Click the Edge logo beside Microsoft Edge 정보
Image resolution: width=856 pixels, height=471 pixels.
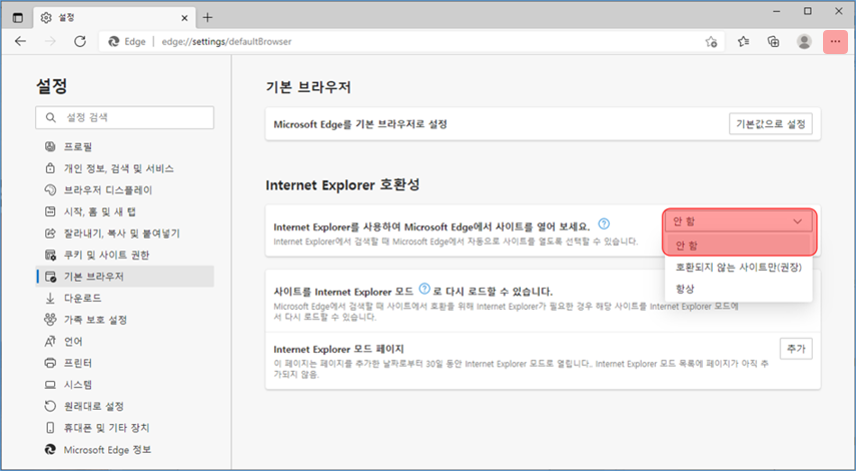pyautogui.click(x=50, y=450)
